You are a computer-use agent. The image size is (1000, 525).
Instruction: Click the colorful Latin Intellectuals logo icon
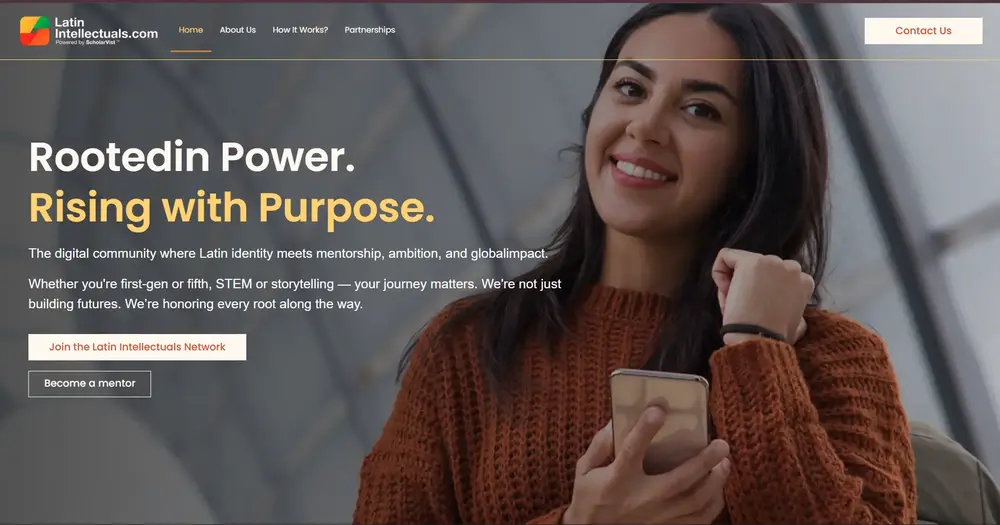pos(34,31)
